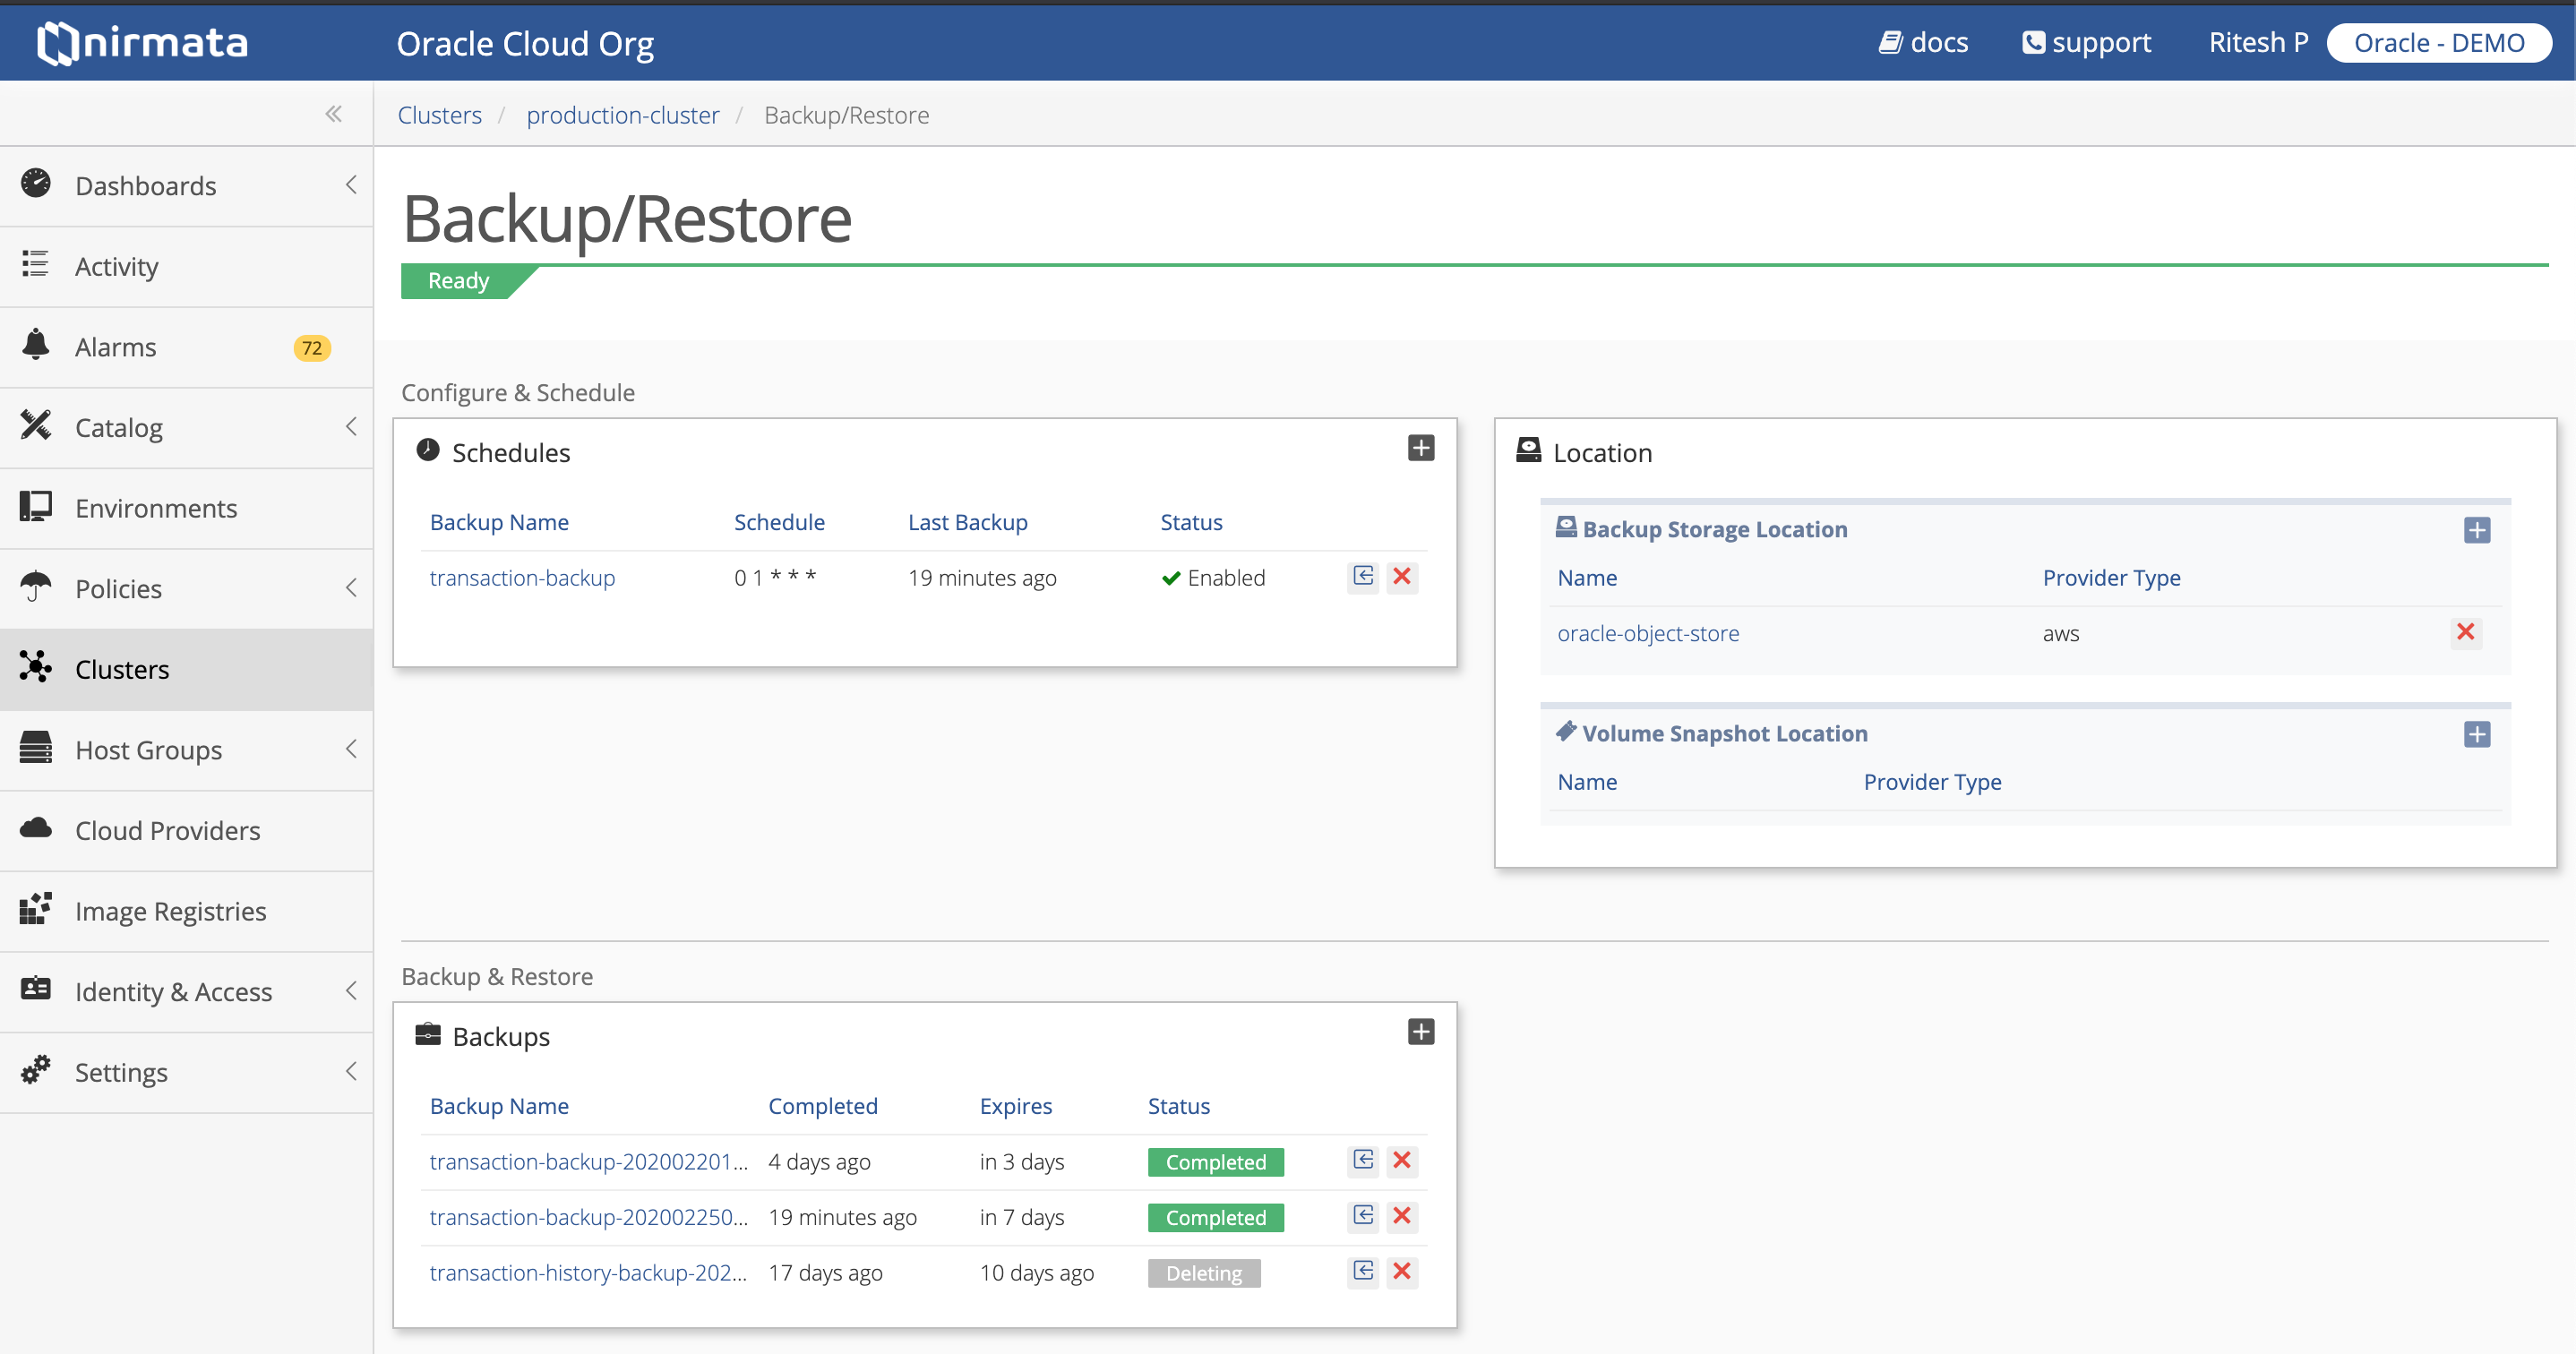Screen dimensions: 2576x1354
Task: Go to production-cluster breadcrumb
Action: tap(623, 114)
